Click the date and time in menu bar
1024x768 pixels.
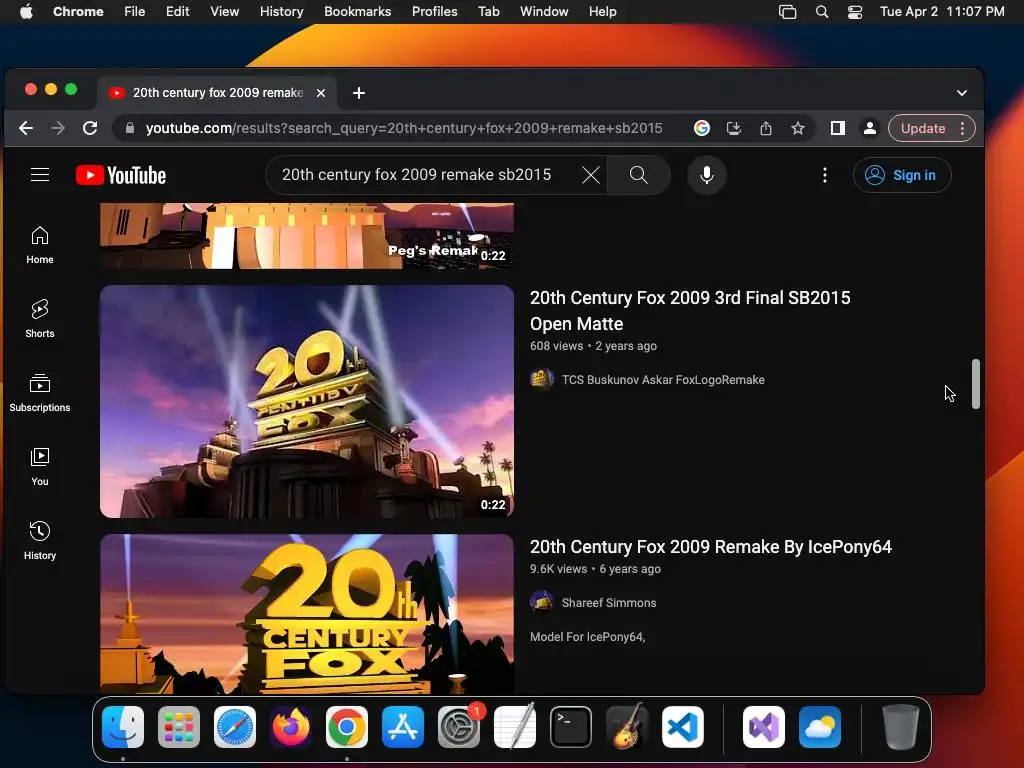click(942, 12)
